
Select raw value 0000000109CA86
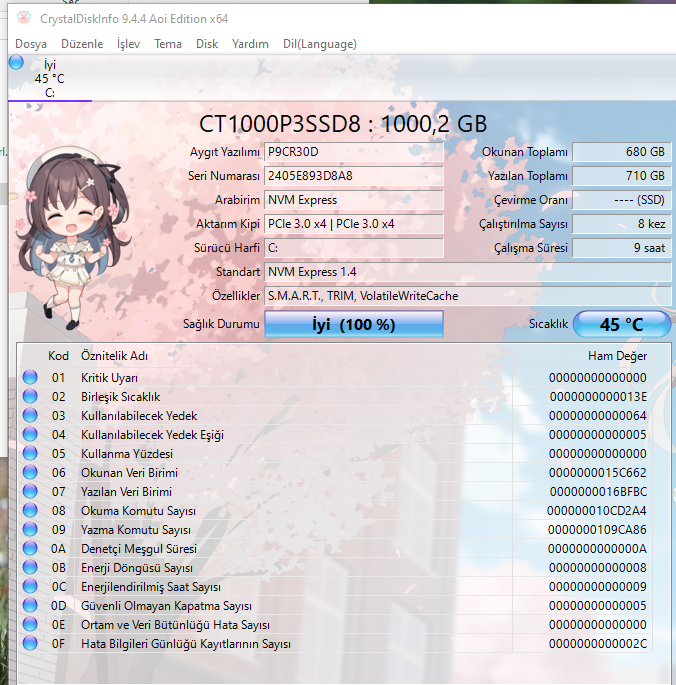click(597, 530)
